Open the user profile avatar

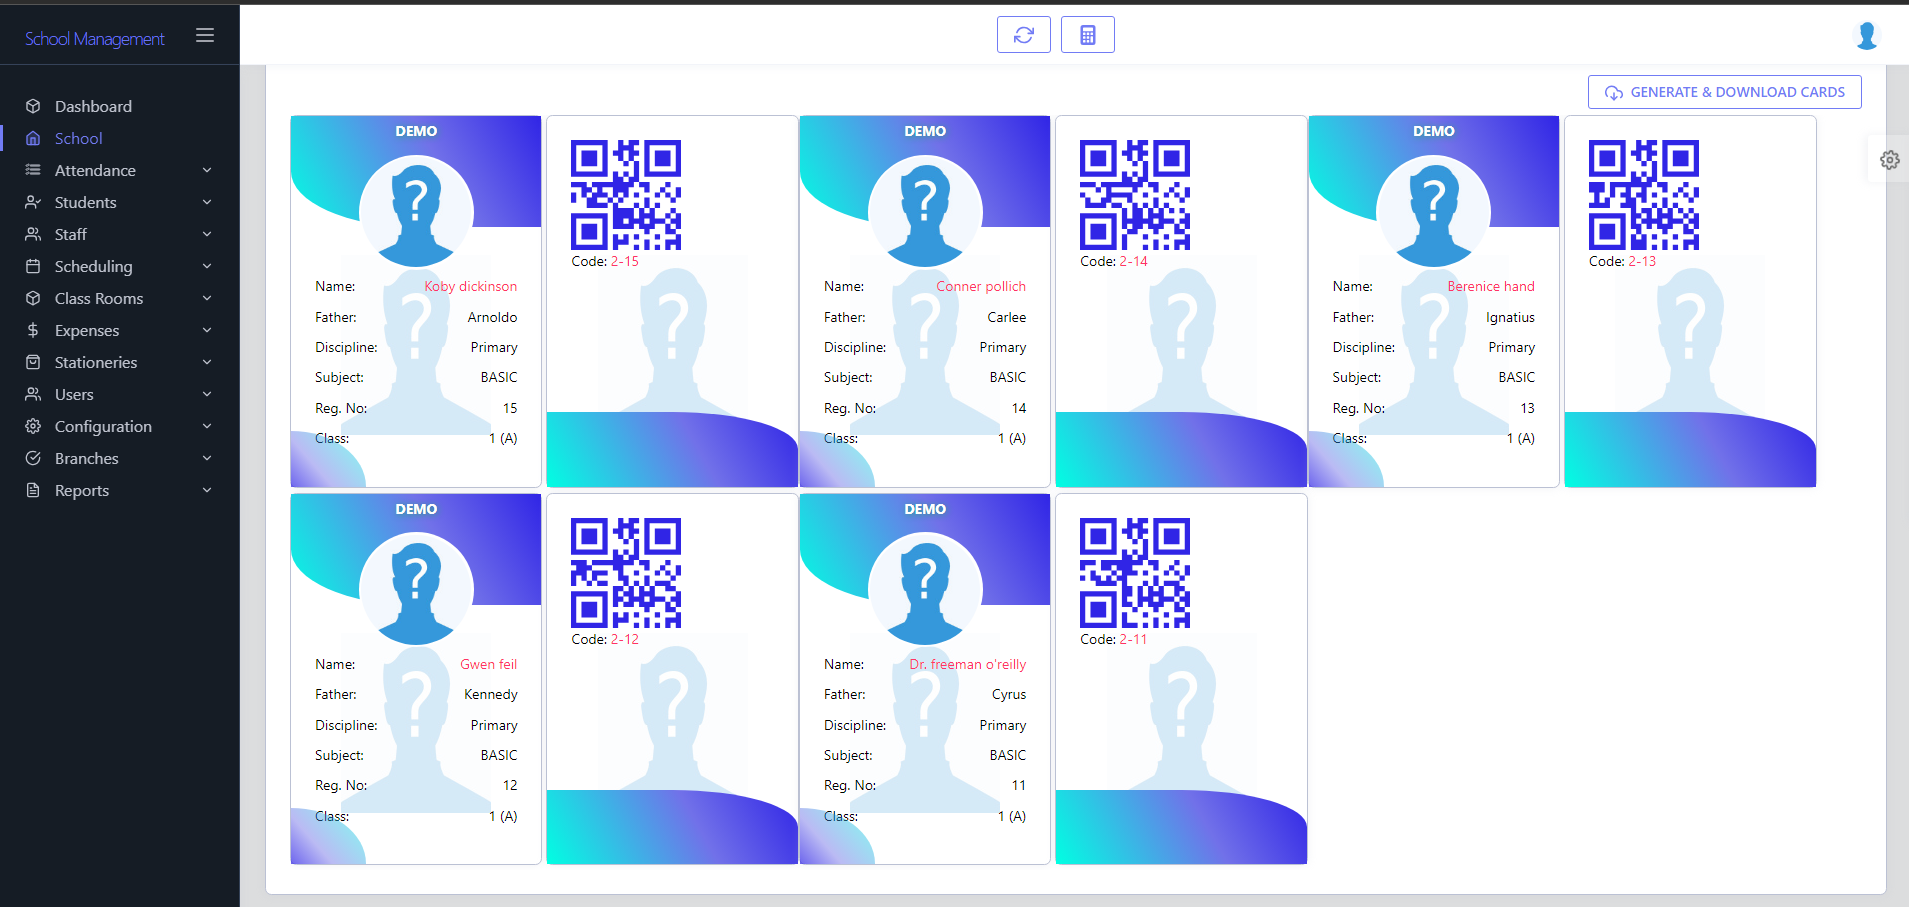[x=1866, y=35]
